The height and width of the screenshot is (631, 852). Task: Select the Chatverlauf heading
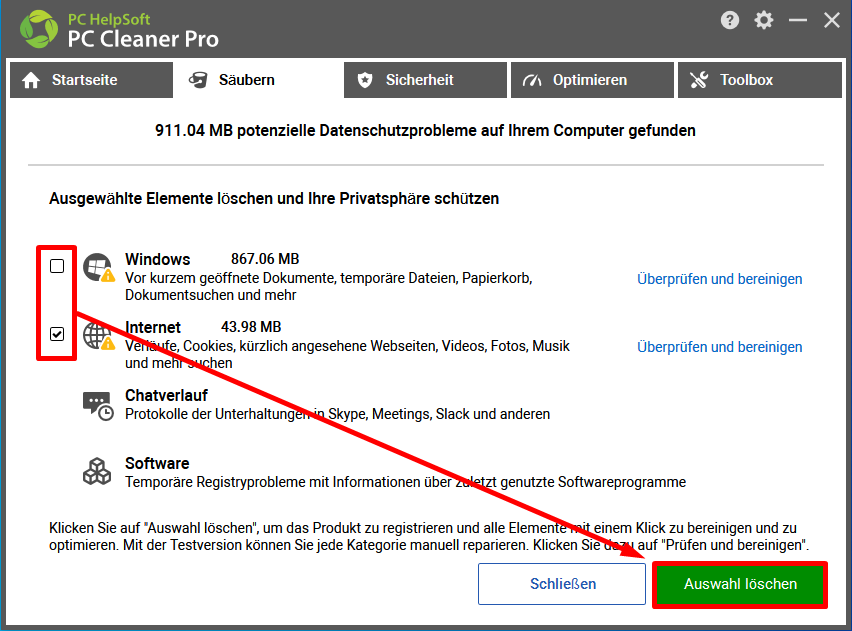(x=166, y=395)
